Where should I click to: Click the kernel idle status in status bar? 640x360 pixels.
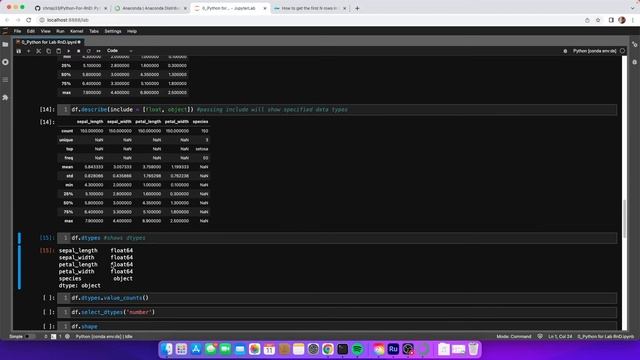104,336
